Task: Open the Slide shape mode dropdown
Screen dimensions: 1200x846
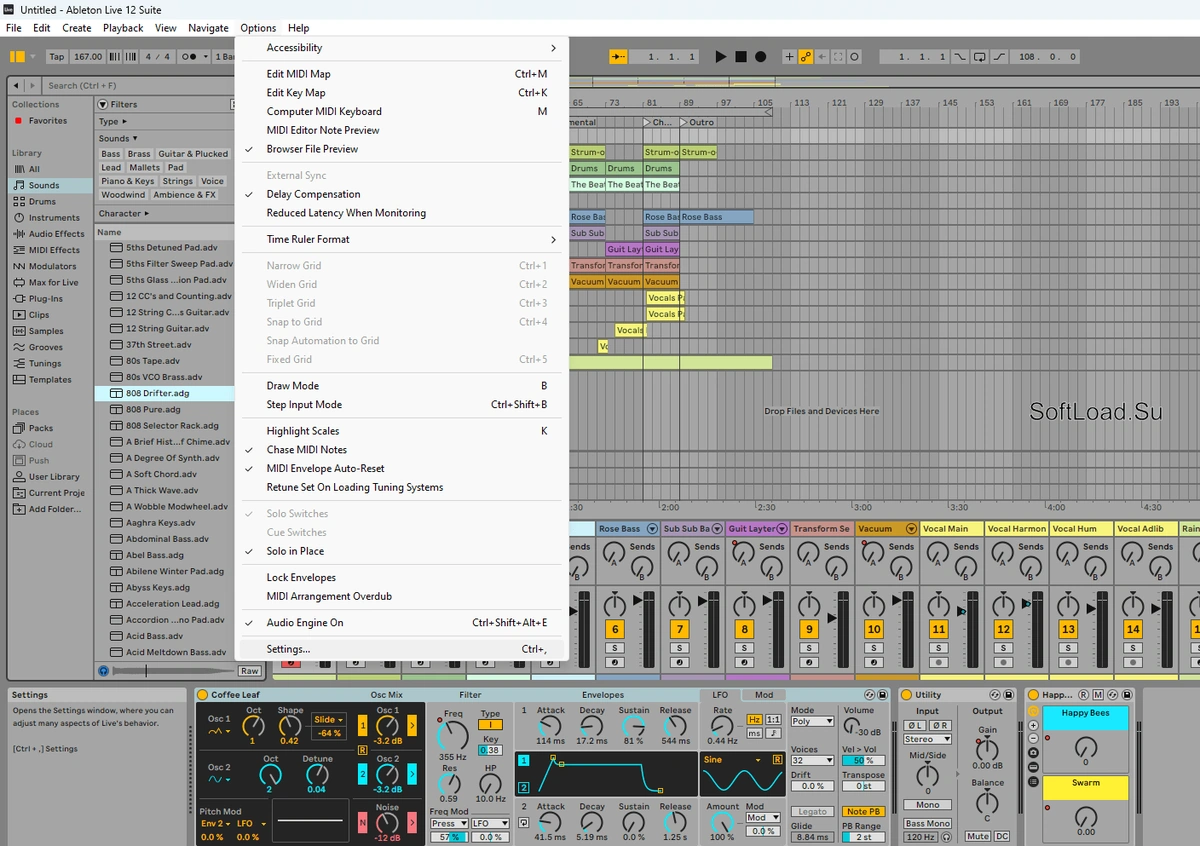Action: [328, 719]
